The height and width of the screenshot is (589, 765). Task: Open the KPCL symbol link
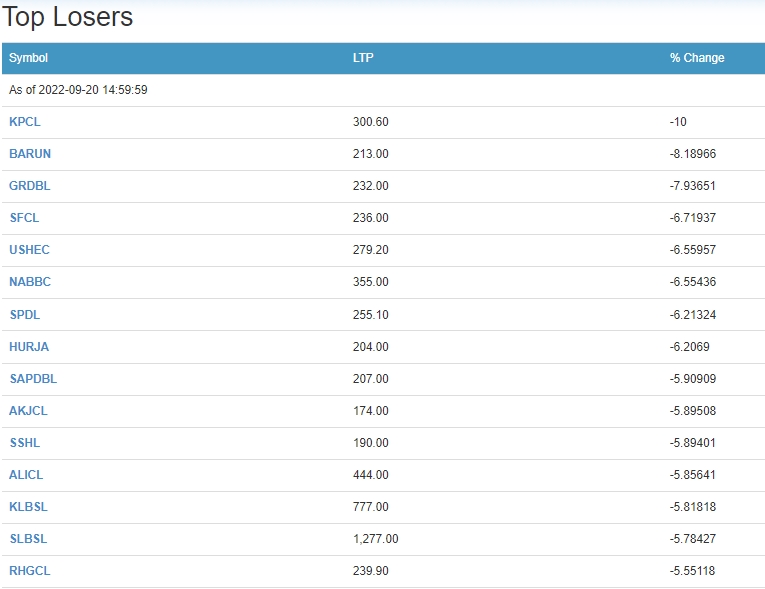(x=25, y=122)
